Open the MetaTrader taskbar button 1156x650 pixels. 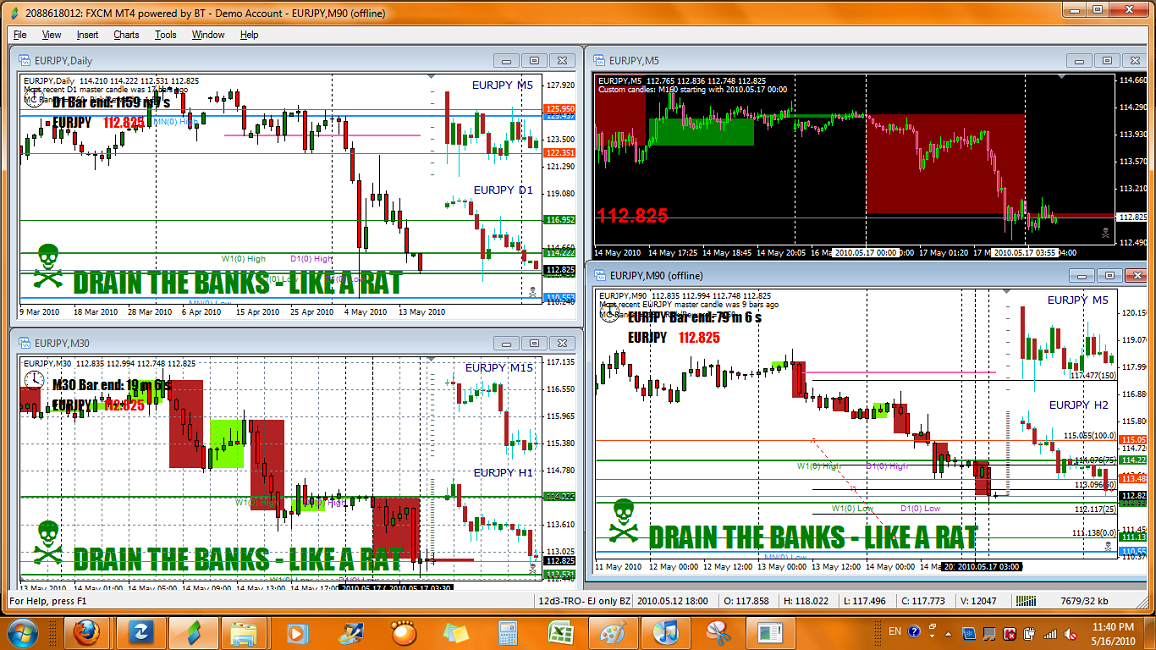click(192, 633)
